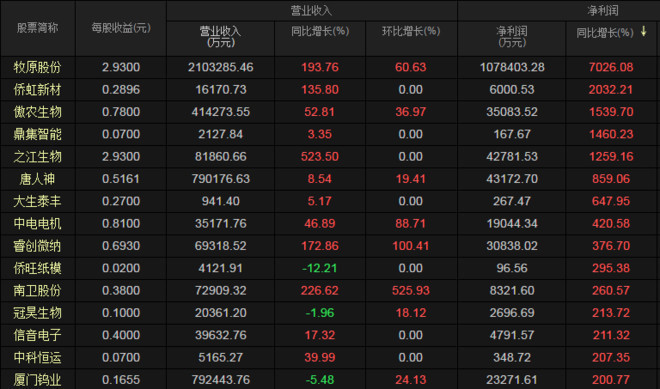
Task: Select net profit growth value 7026.08
Action: (x=611, y=67)
